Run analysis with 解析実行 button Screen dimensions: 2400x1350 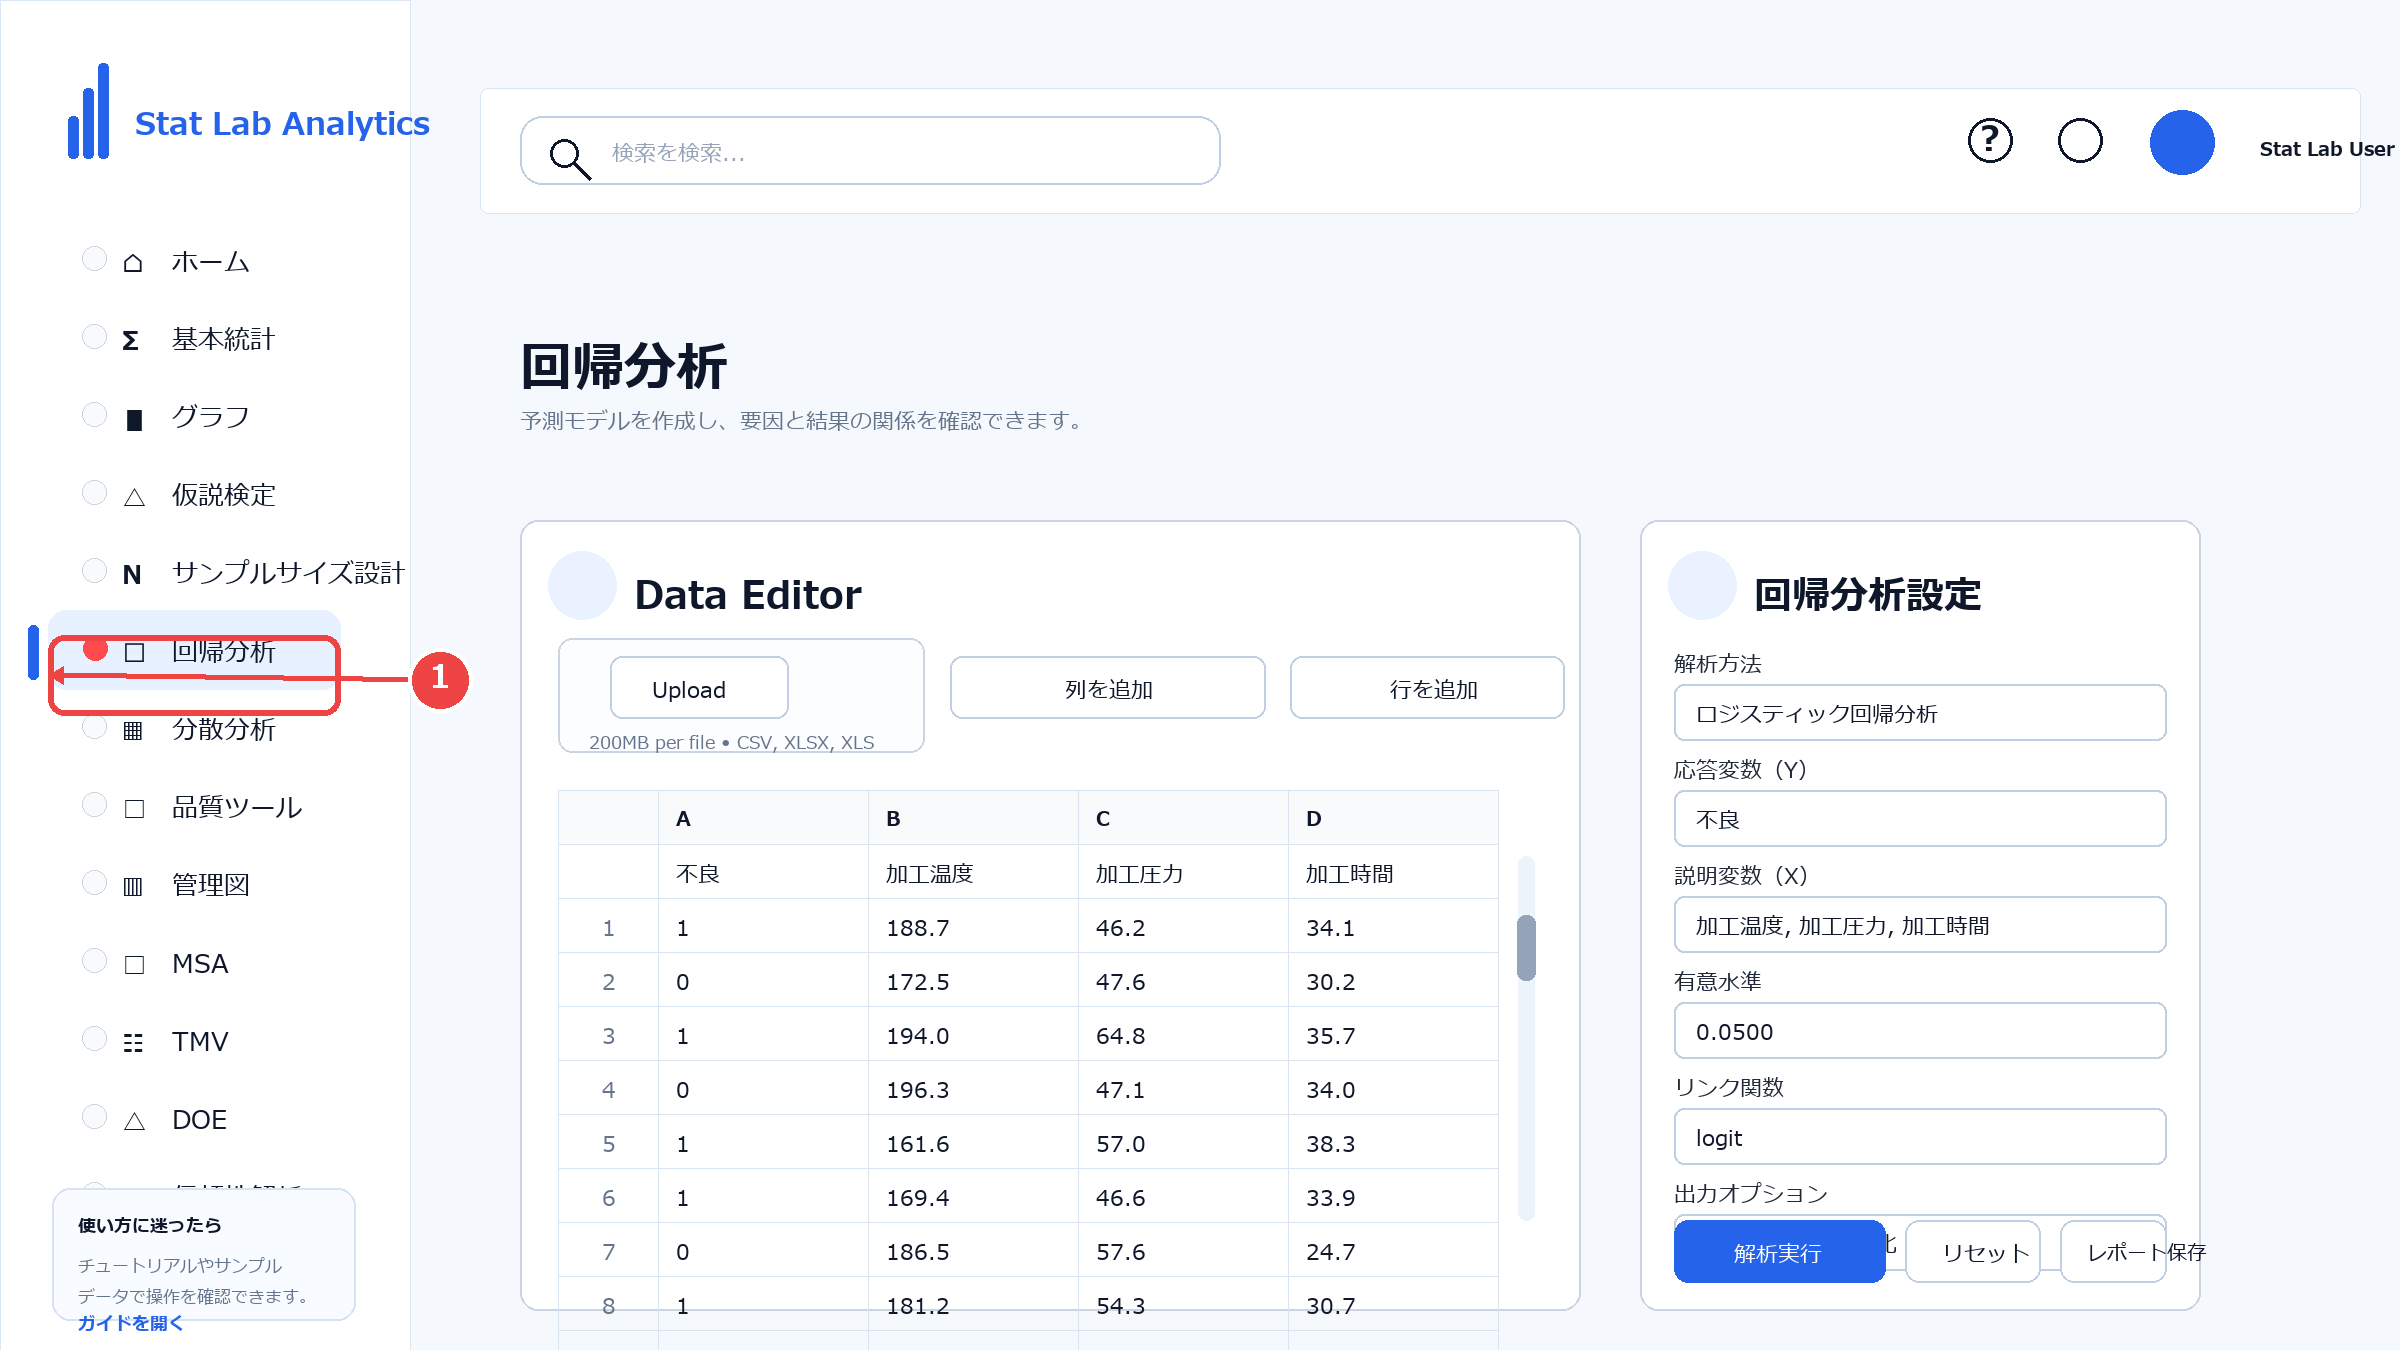pos(1780,1252)
